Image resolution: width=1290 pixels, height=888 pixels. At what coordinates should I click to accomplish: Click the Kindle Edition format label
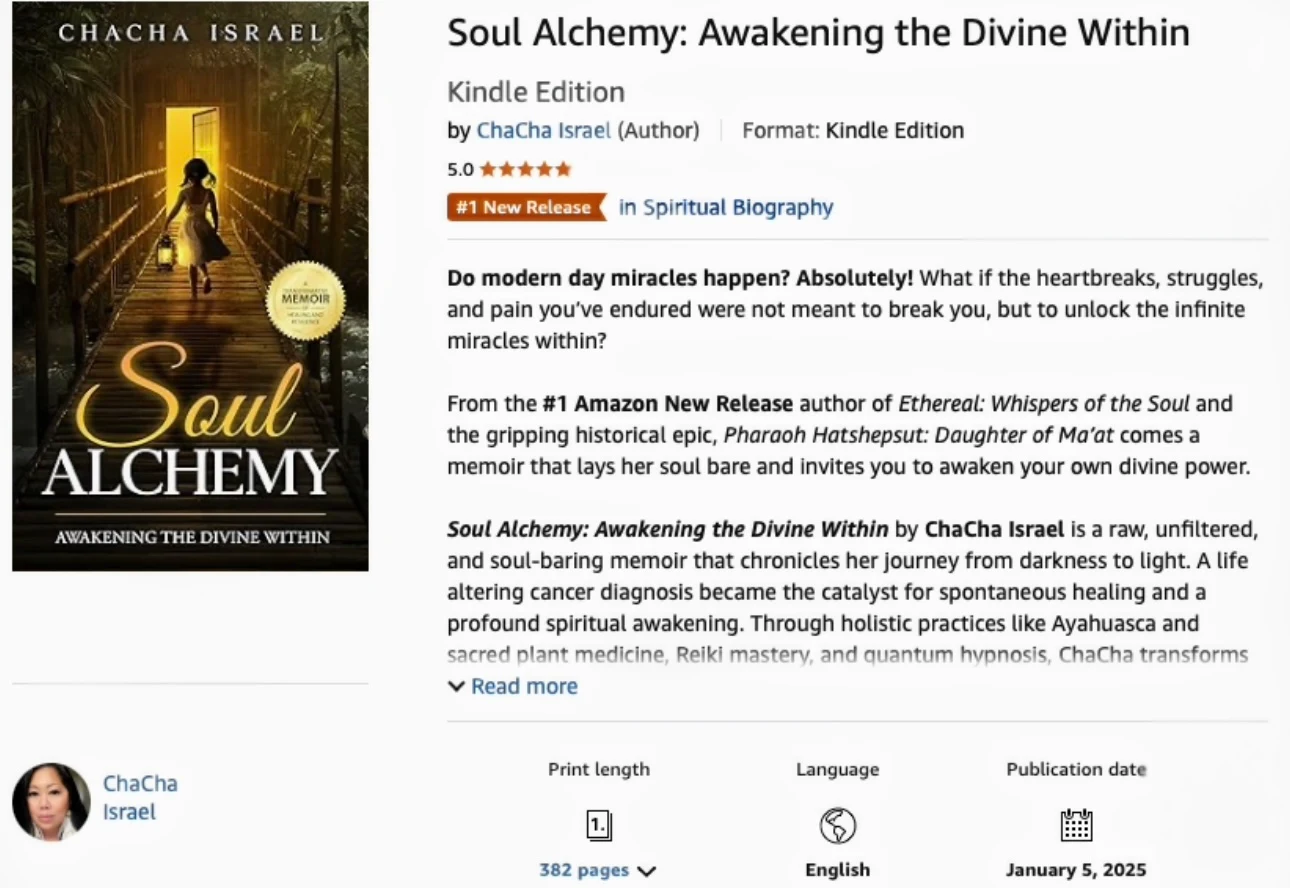click(x=894, y=130)
